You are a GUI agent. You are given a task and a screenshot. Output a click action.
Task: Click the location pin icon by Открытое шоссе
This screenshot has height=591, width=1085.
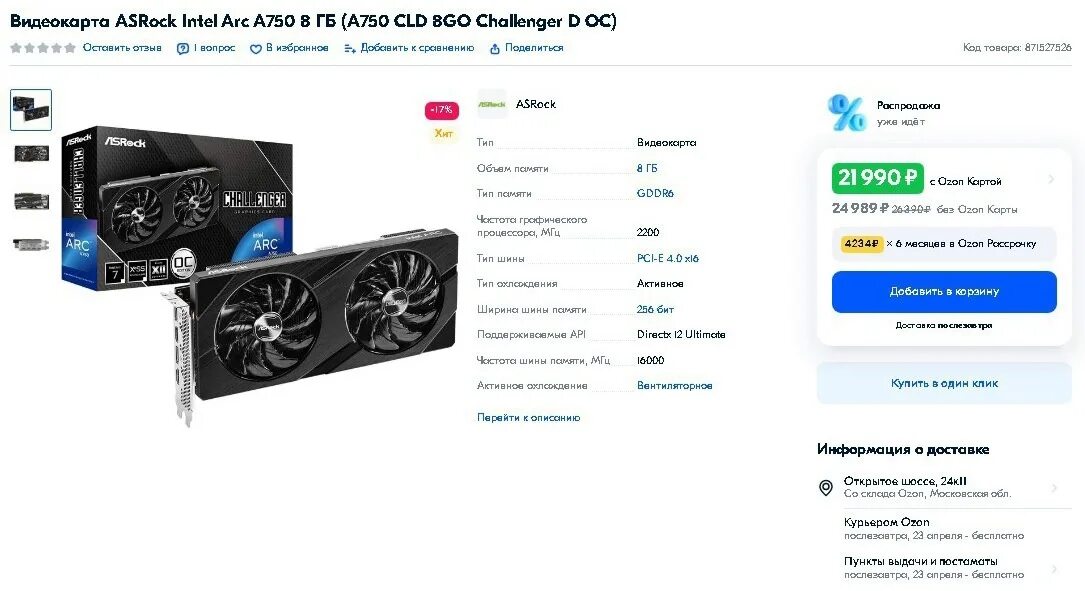pyautogui.click(x=826, y=488)
